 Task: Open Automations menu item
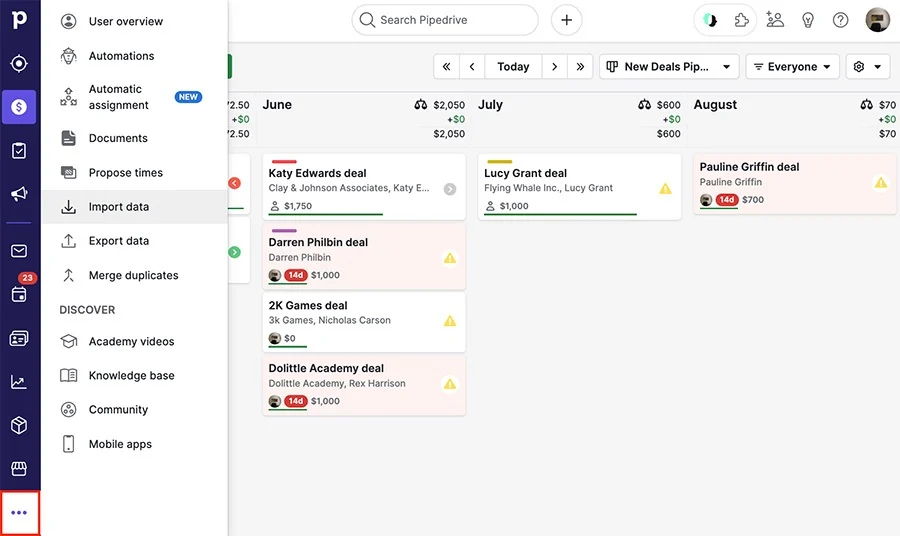[x=135, y=56]
